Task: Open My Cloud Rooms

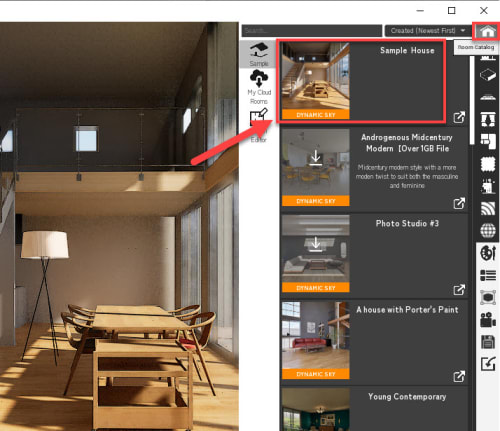Action: [259, 87]
